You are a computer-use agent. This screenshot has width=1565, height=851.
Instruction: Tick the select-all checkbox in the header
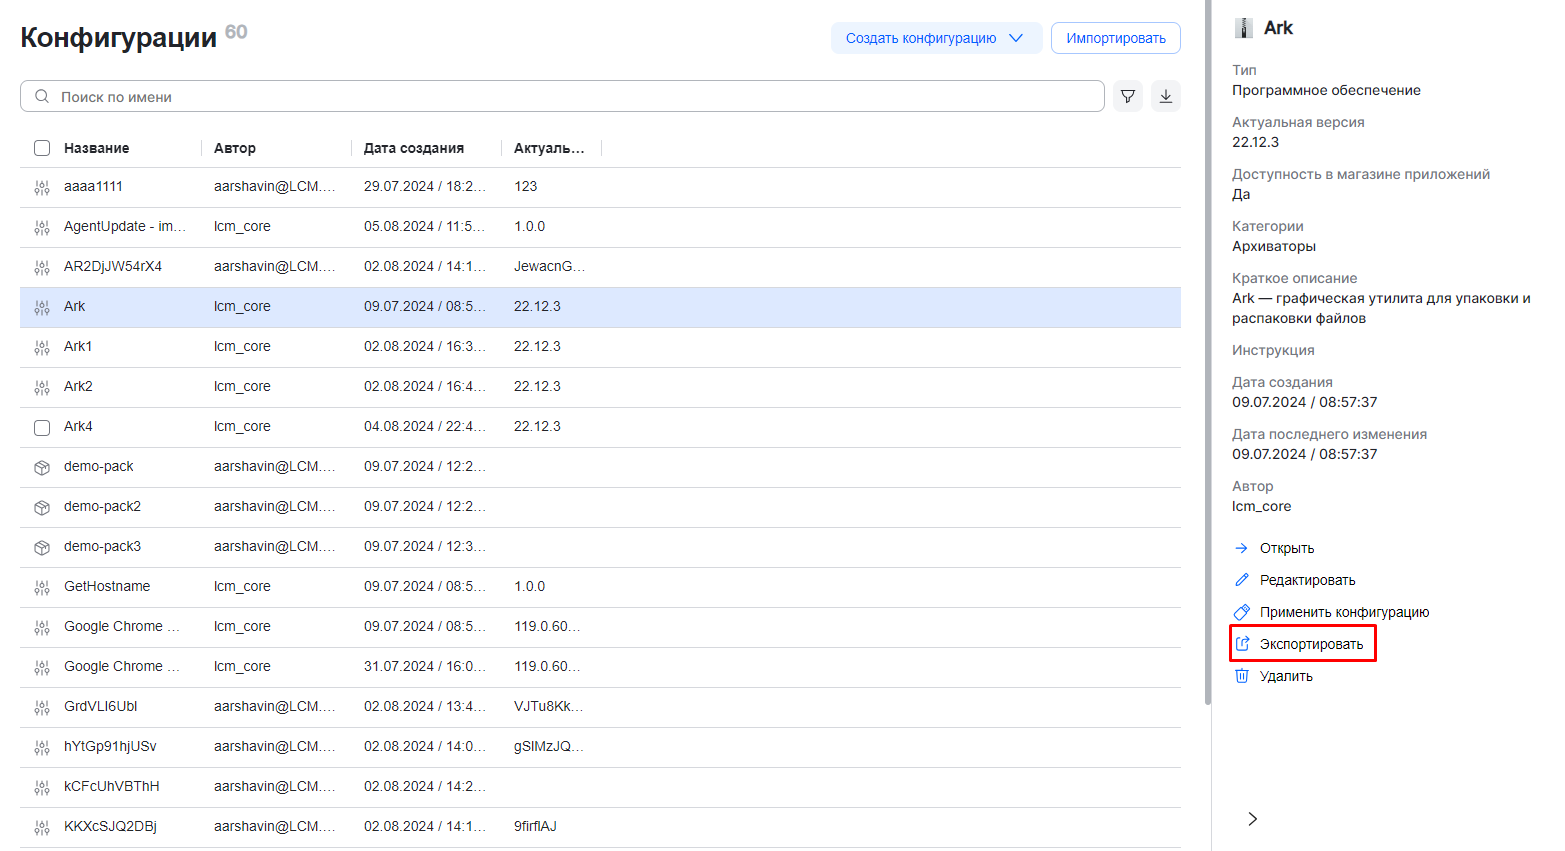point(42,148)
